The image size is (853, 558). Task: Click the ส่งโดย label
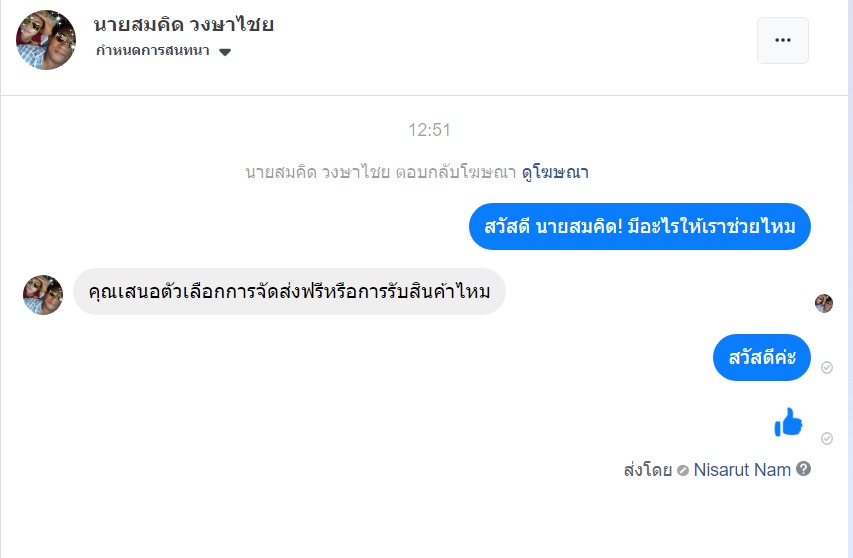pos(647,469)
